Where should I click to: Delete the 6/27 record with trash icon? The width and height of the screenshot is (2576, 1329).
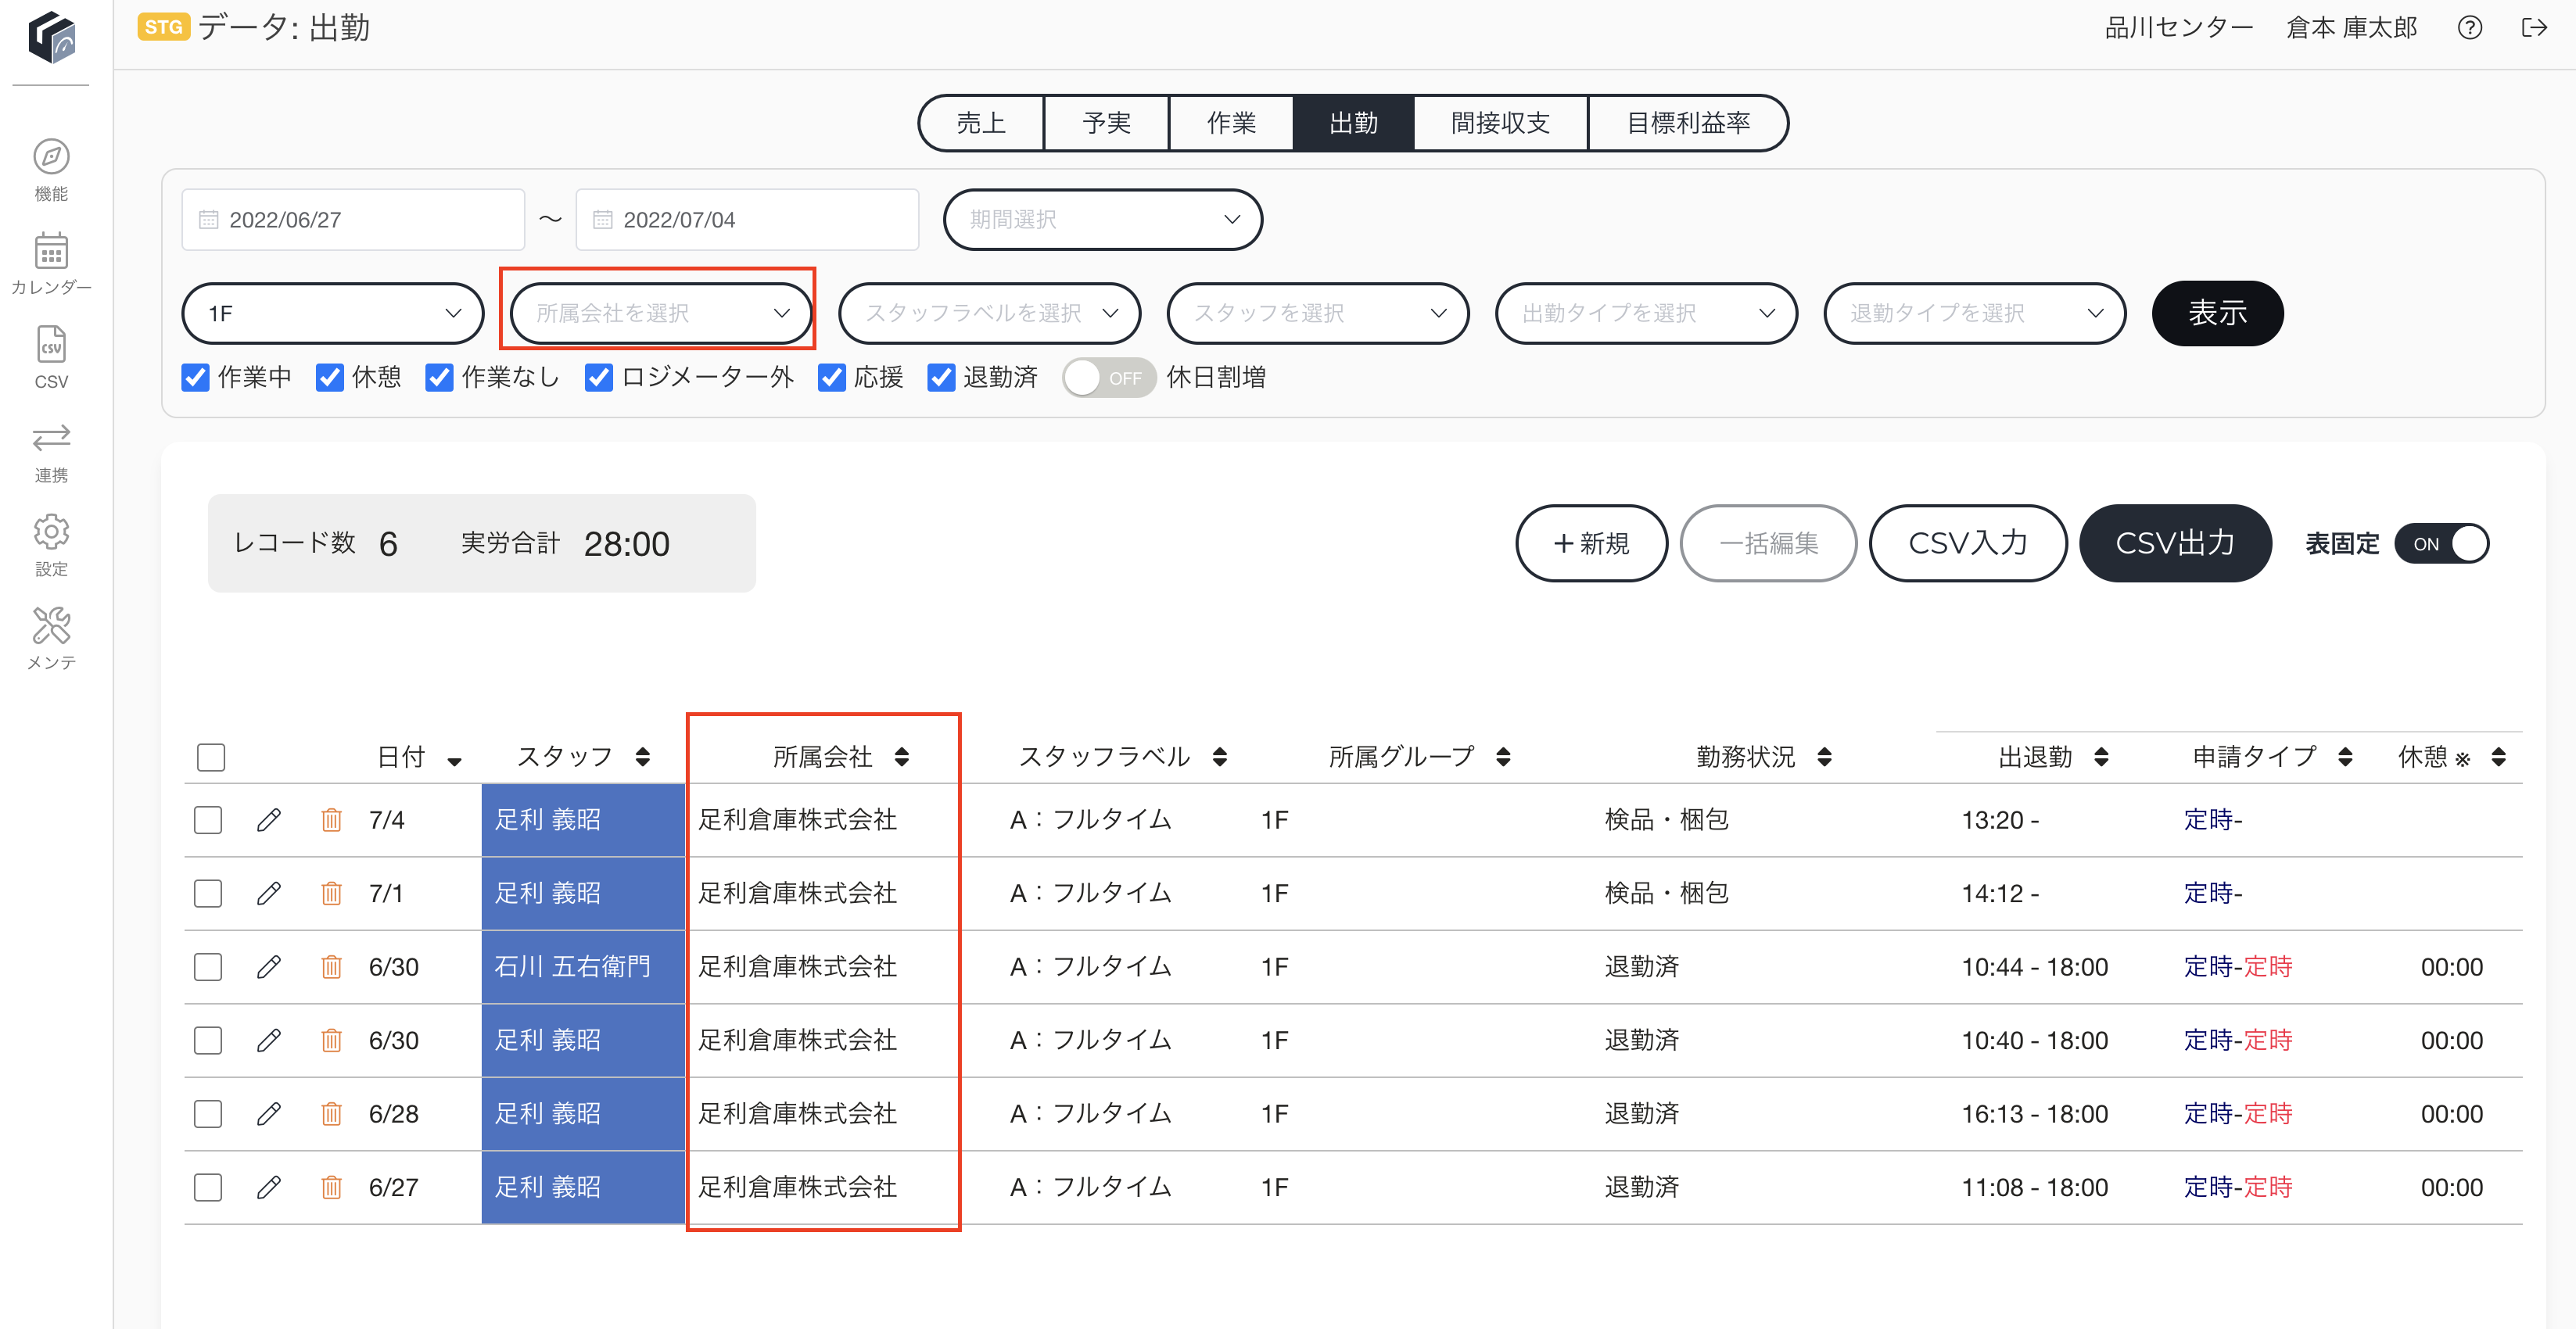click(331, 1187)
